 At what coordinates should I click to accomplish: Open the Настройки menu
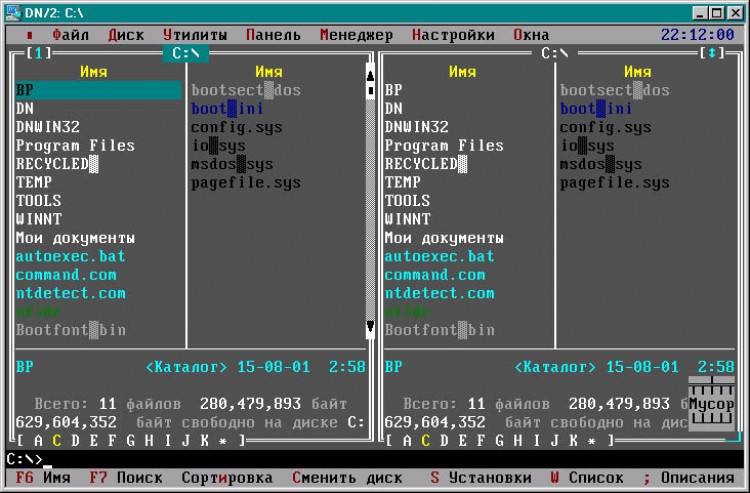(453, 35)
